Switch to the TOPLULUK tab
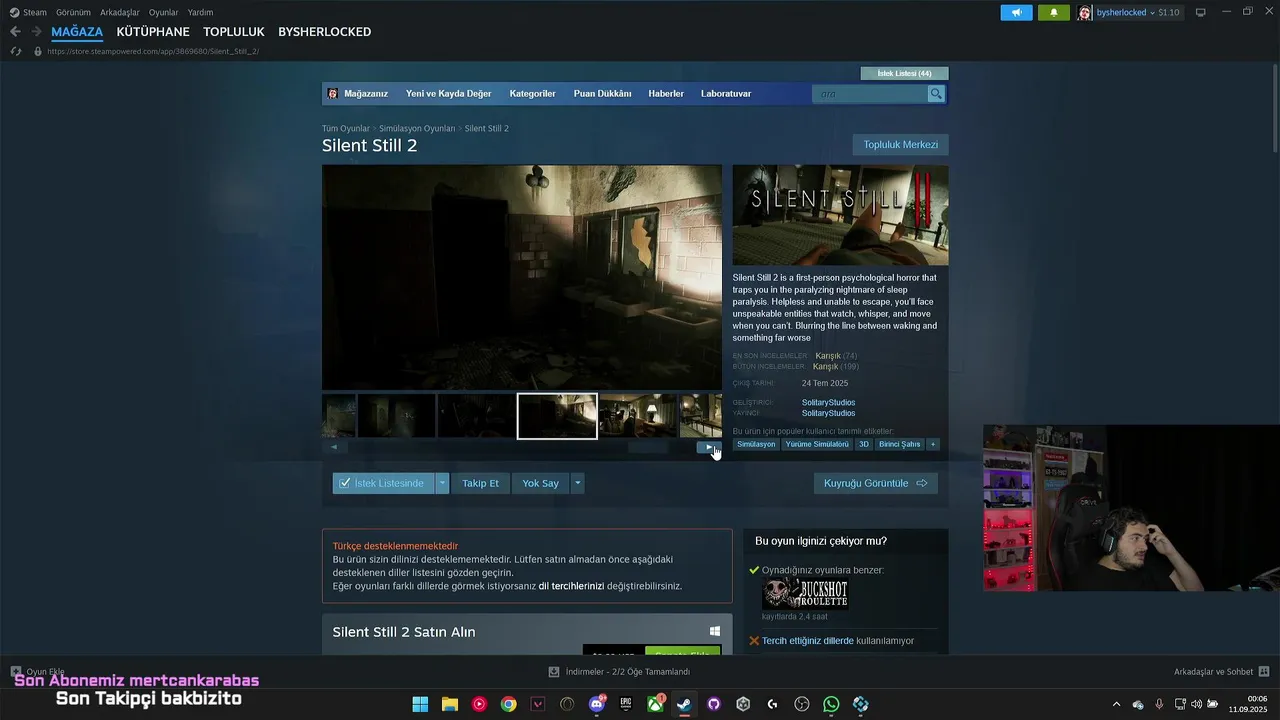1280x720 pixels. 234,32
